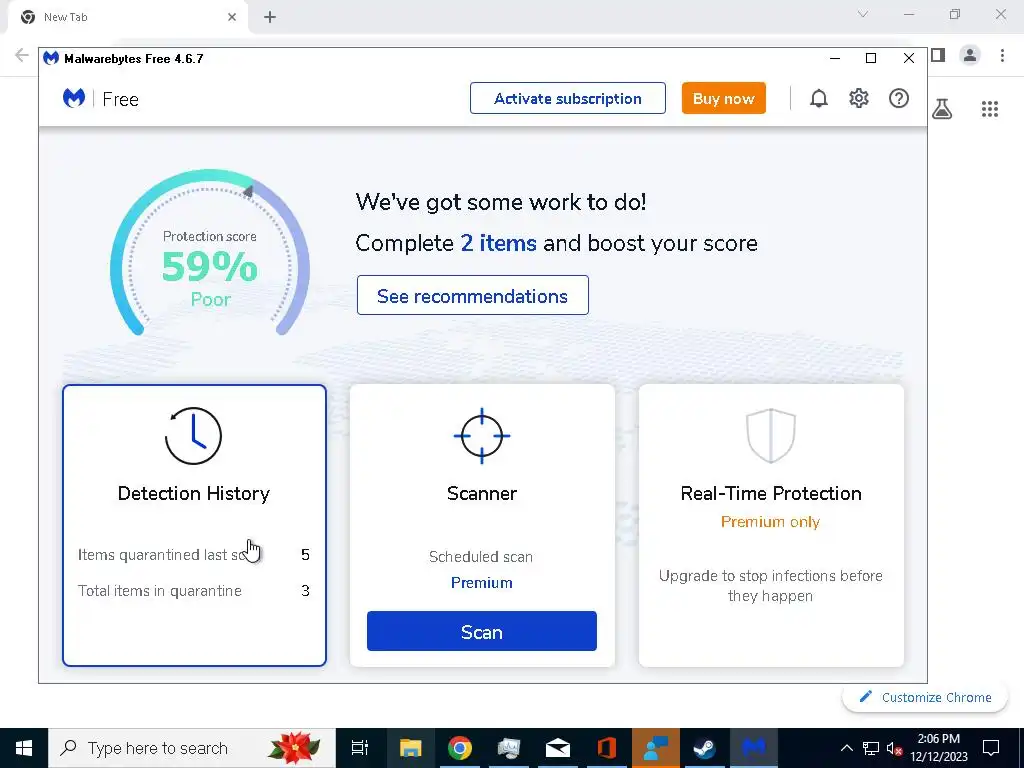
Task: Open the Windows notification center
Action: 991,748
